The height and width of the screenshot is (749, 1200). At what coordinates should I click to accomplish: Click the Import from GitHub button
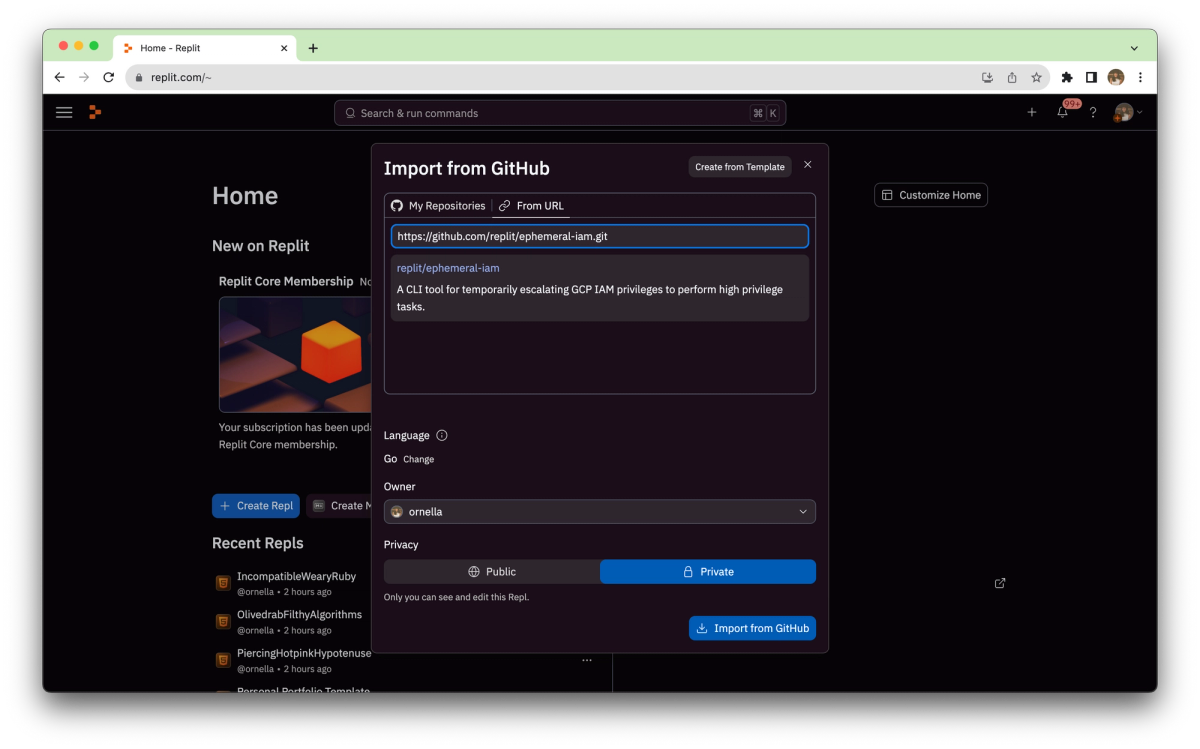(752, 628)
